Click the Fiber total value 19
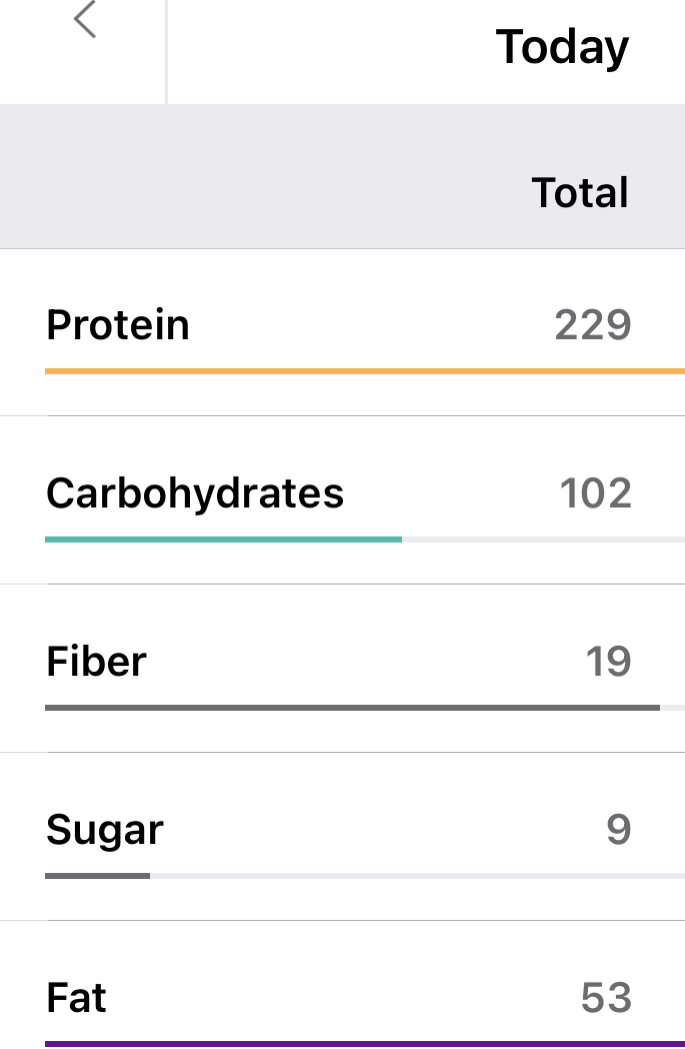685x1049 pixels. tap(608, 661)
